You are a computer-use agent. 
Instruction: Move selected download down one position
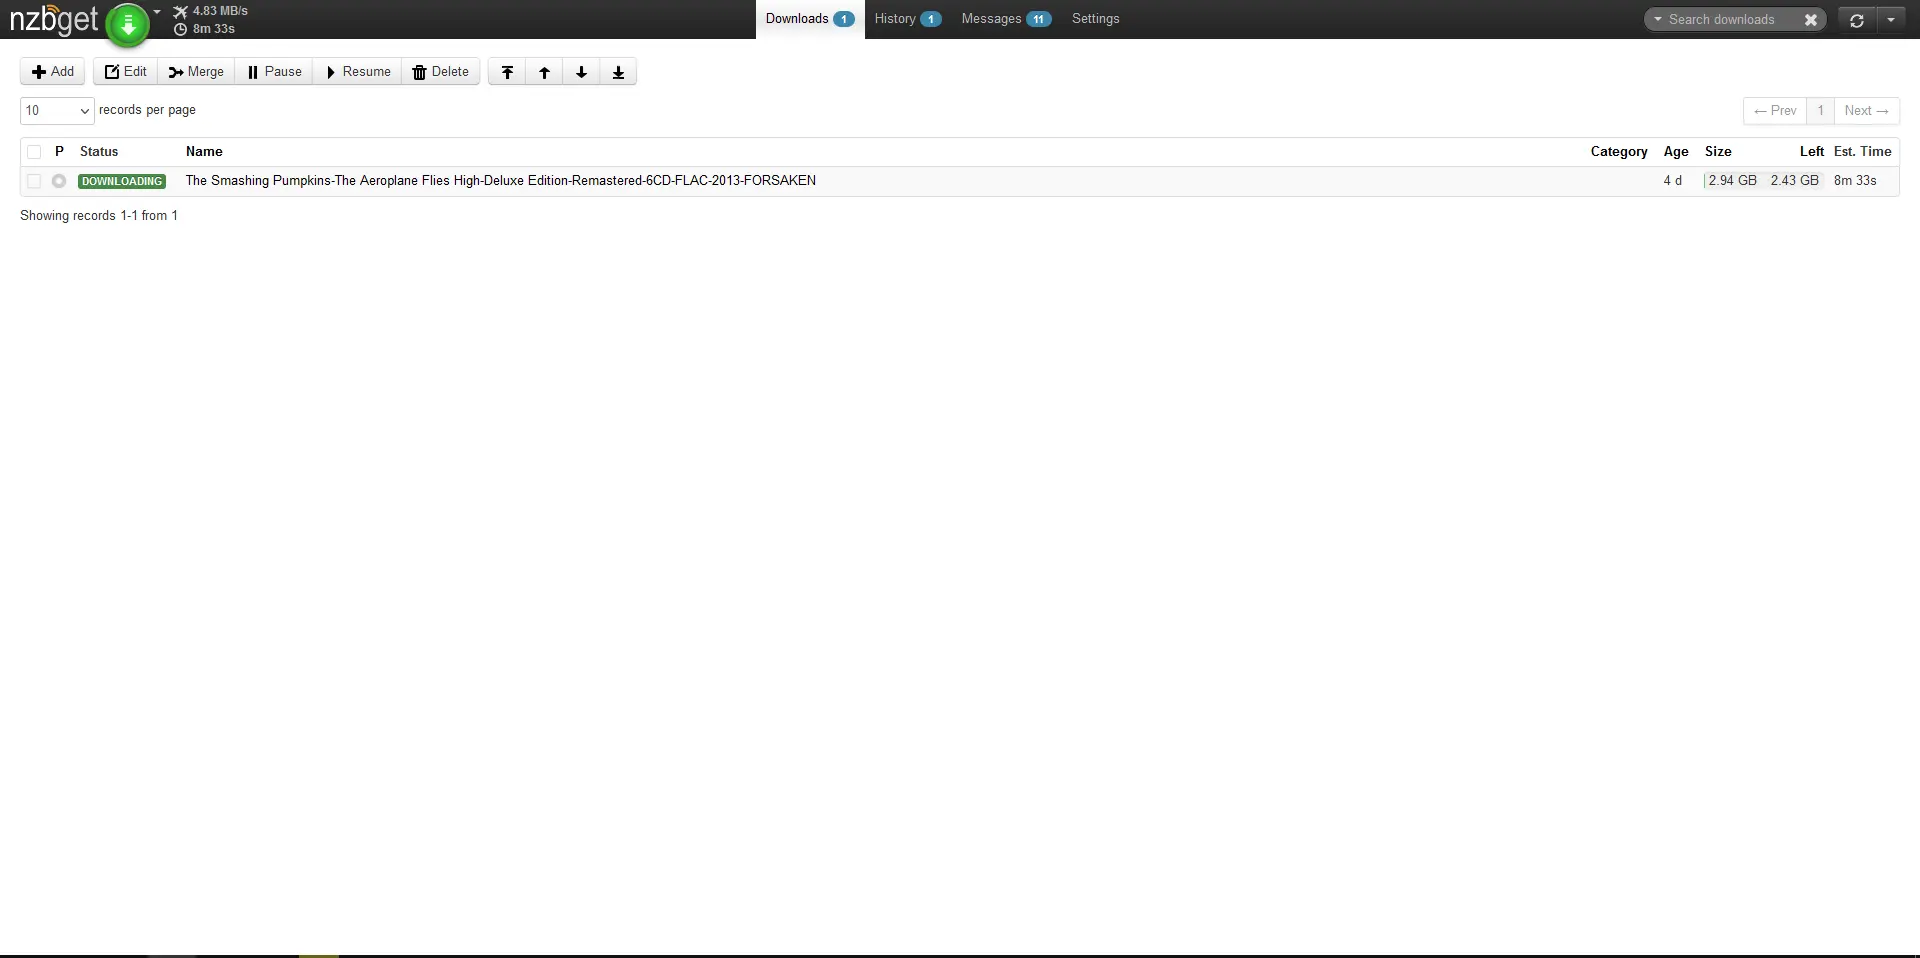point(581,72)
